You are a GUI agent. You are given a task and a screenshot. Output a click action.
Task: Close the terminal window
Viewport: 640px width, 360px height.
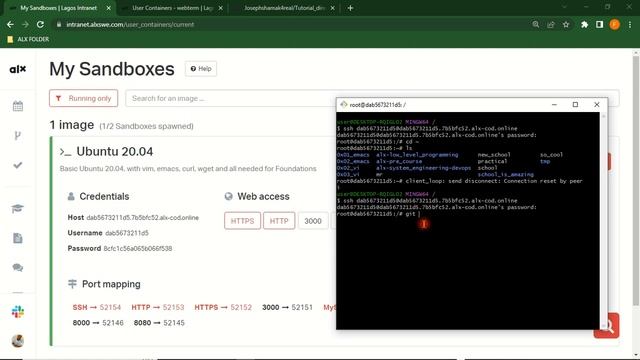pos(597,104)
